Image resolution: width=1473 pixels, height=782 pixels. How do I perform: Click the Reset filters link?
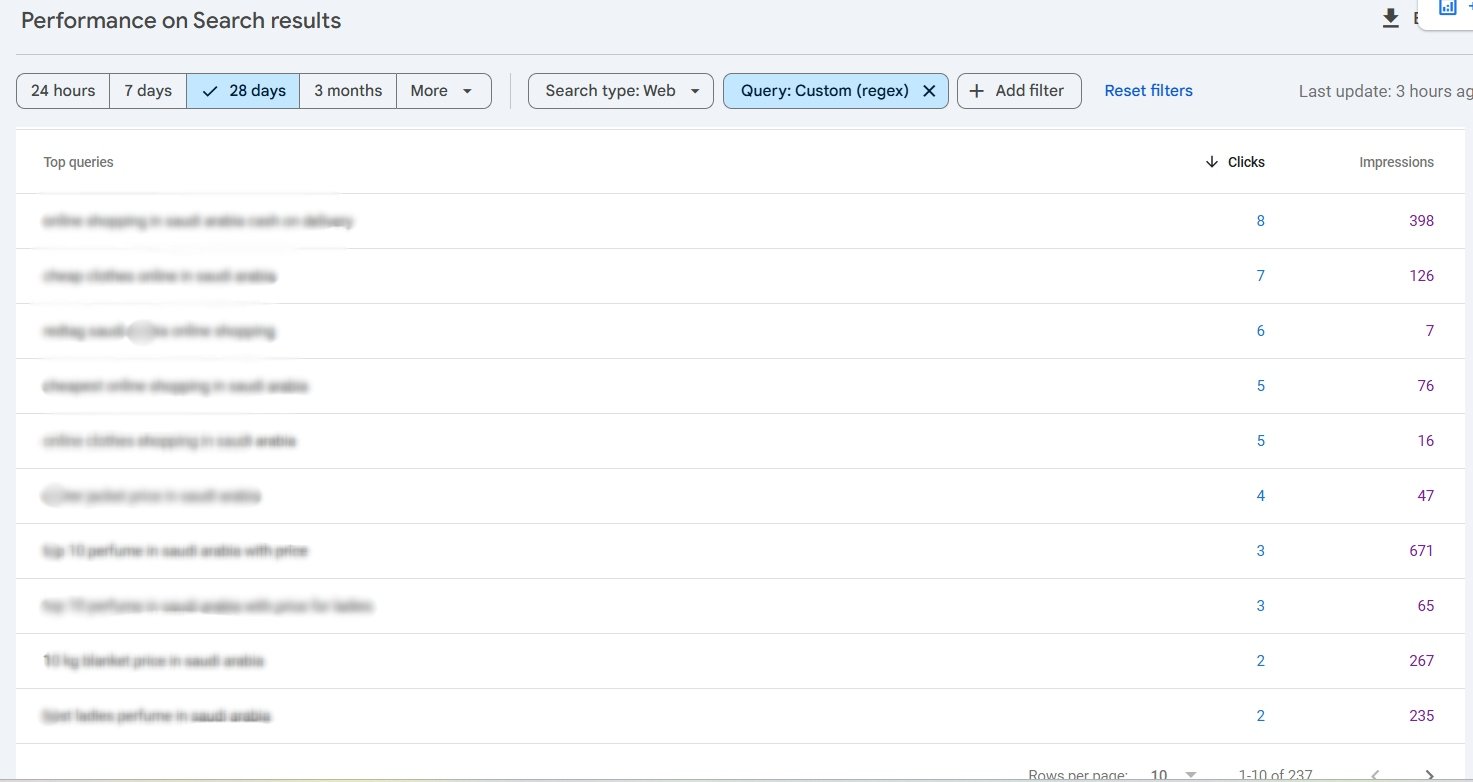pyautogui.click(x=1148, y=91)
